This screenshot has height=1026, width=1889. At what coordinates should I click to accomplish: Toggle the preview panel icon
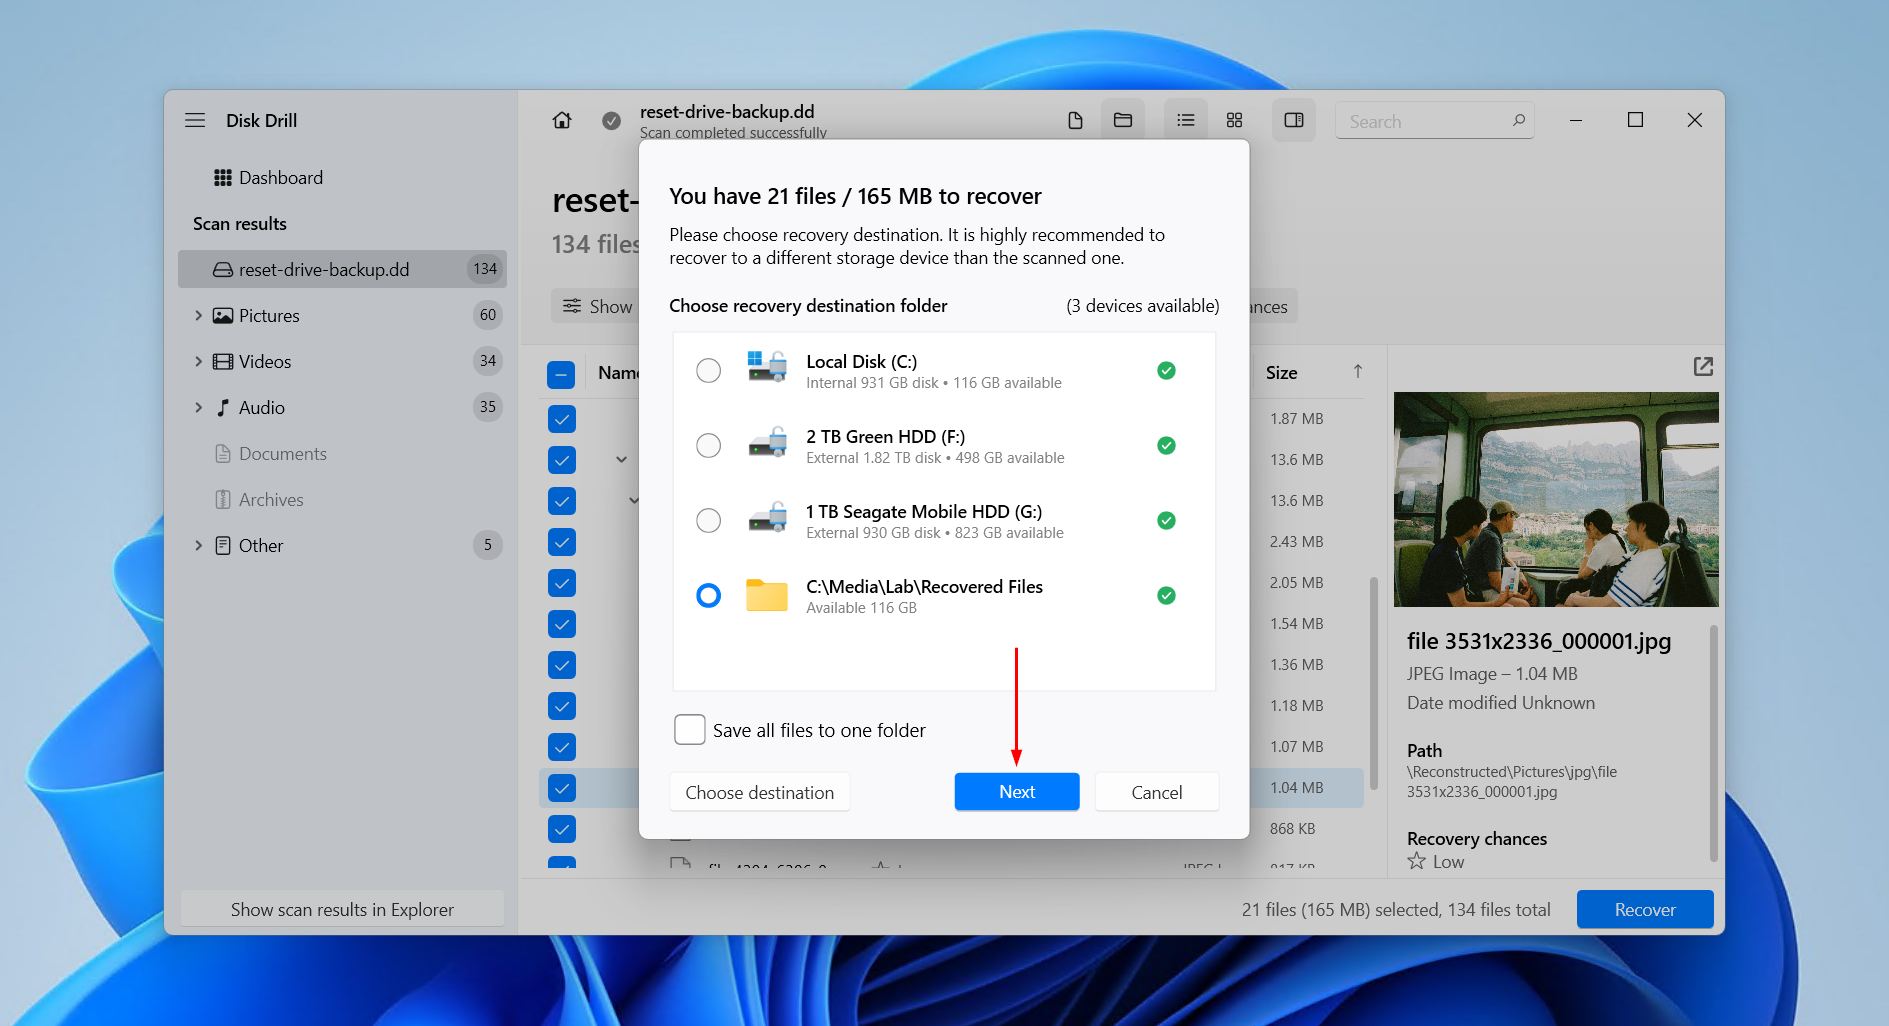click(x=1294, y=121)
